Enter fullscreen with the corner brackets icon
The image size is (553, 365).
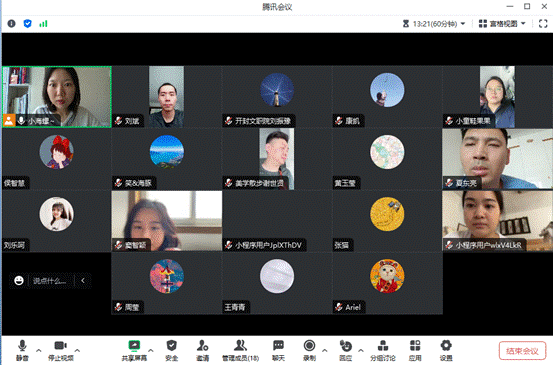coord(543,24)
